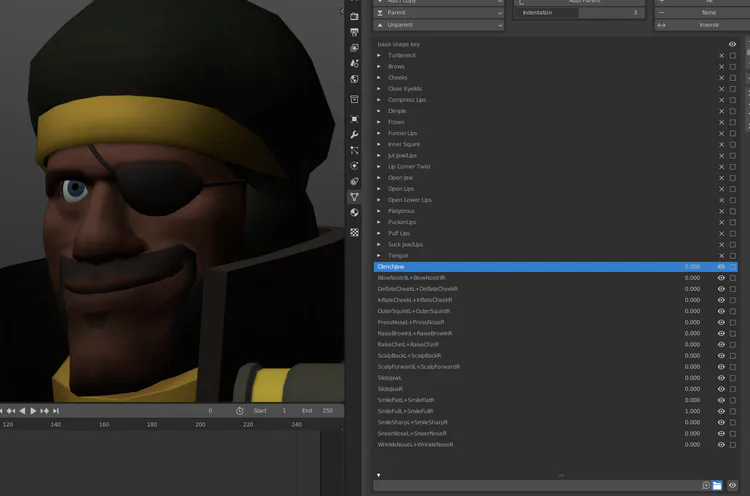Jump to next keyframe in timeline
Image resolution: width=750 pixels, height=496 pixels.
(44, 411)
